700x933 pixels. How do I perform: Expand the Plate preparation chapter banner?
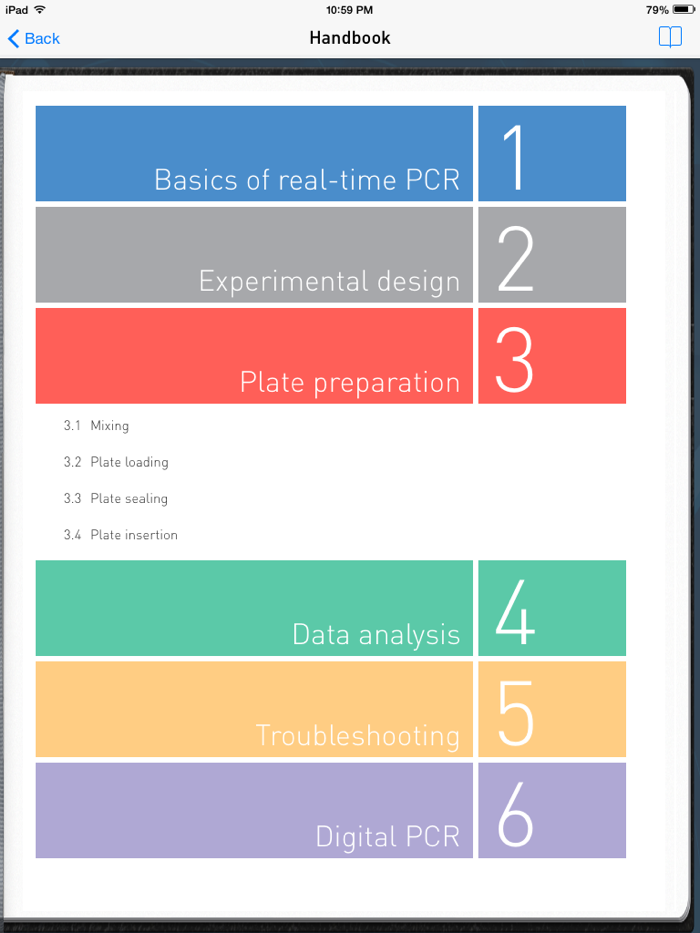[x=254, y=355]
